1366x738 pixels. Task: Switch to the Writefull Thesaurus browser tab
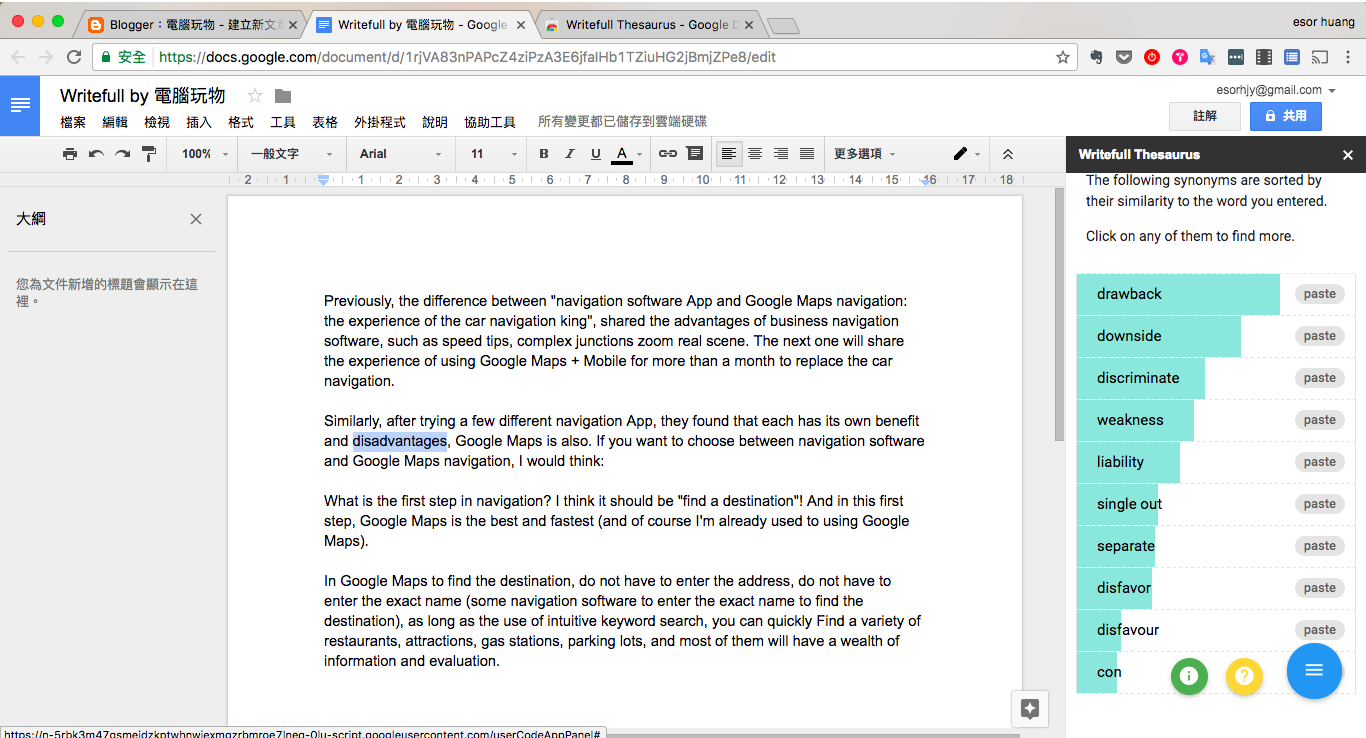[647, 25]
